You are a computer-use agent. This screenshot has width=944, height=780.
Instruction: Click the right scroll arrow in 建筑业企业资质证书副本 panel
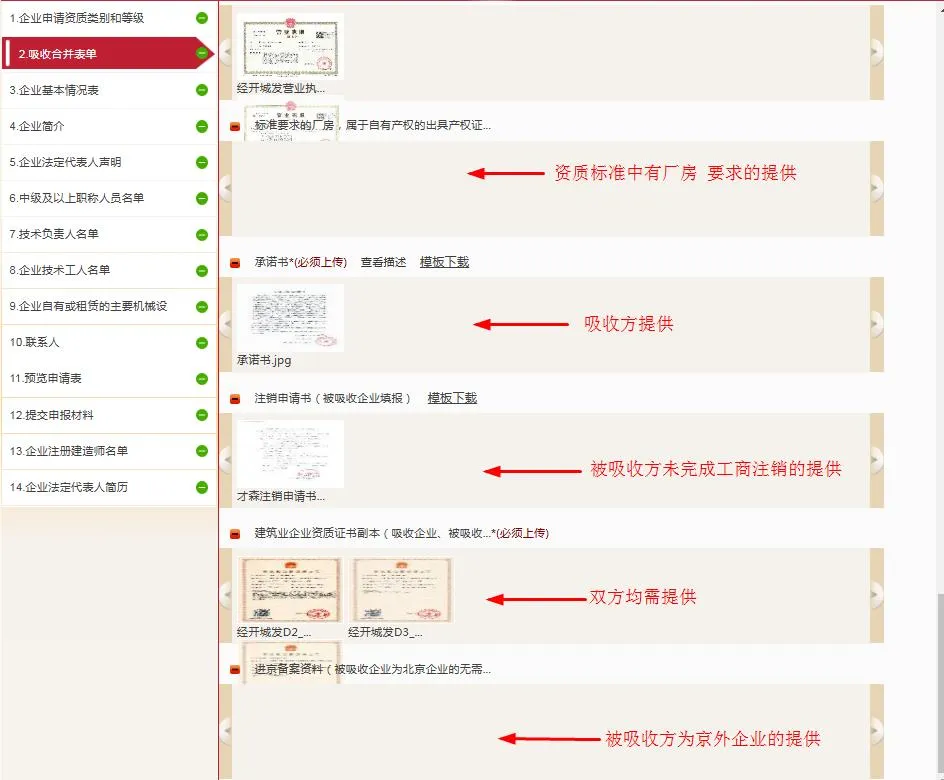click(x=877, y=595)
